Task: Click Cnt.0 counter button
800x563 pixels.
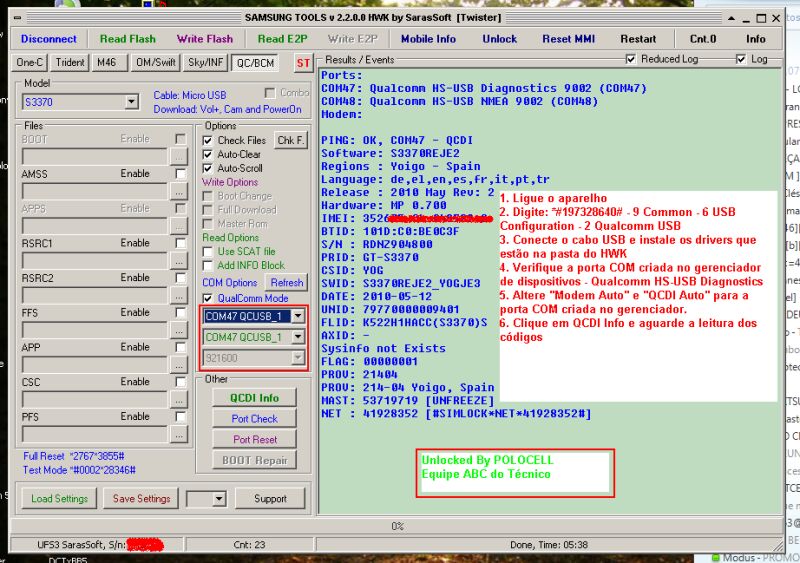Action: pos(703,39)
